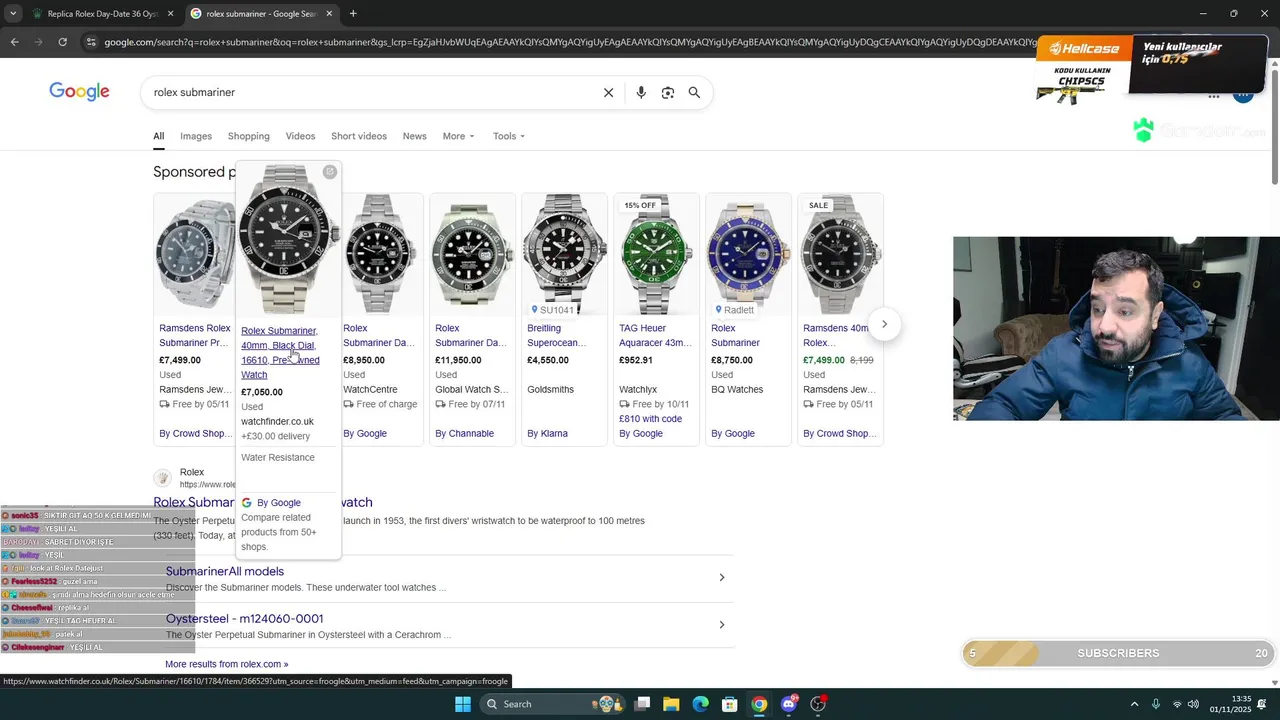Open Rolex Submariner 40mm Black Dial listing link
1280x720 pixels.
point(280,352)
